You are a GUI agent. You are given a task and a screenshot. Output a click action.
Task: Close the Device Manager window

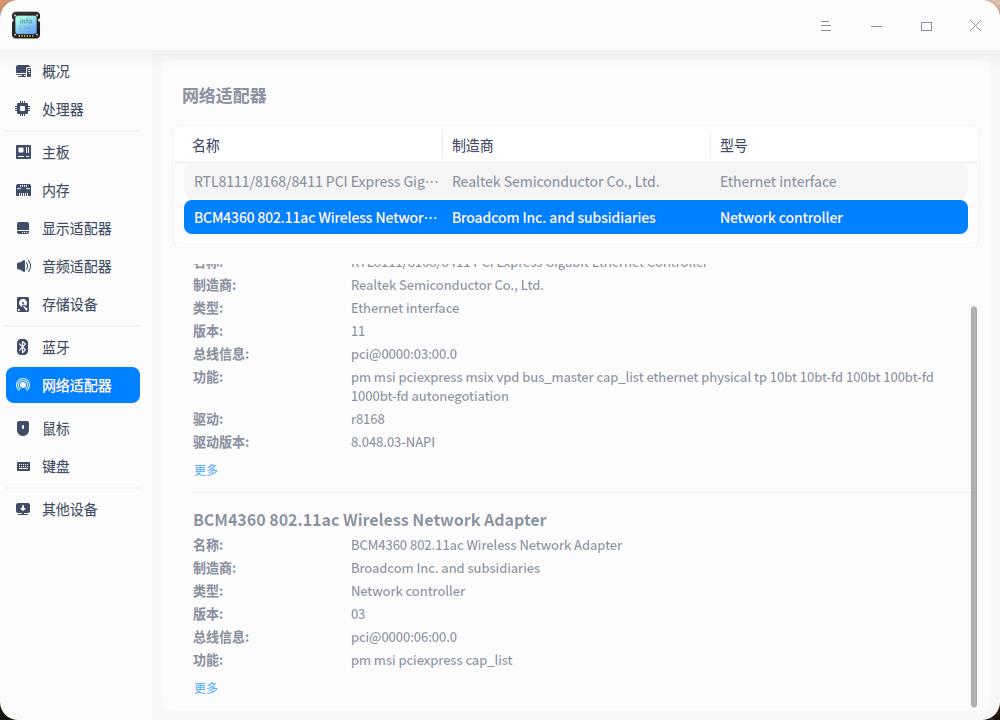point(975,26)
